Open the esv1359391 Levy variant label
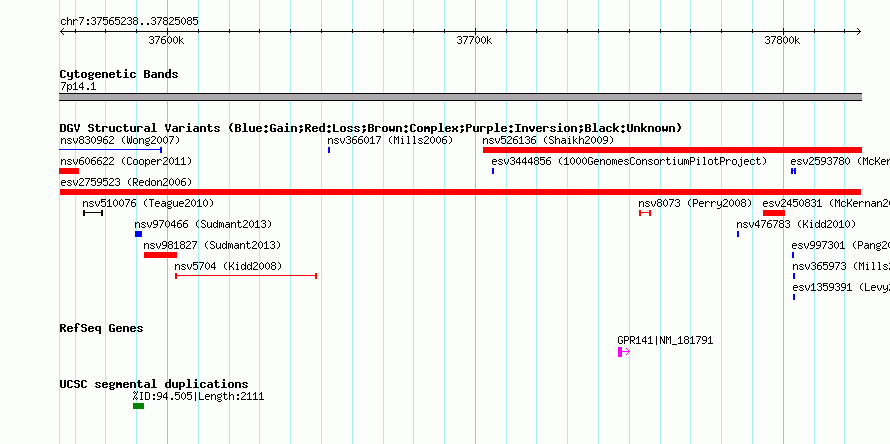 click(841, 287)
